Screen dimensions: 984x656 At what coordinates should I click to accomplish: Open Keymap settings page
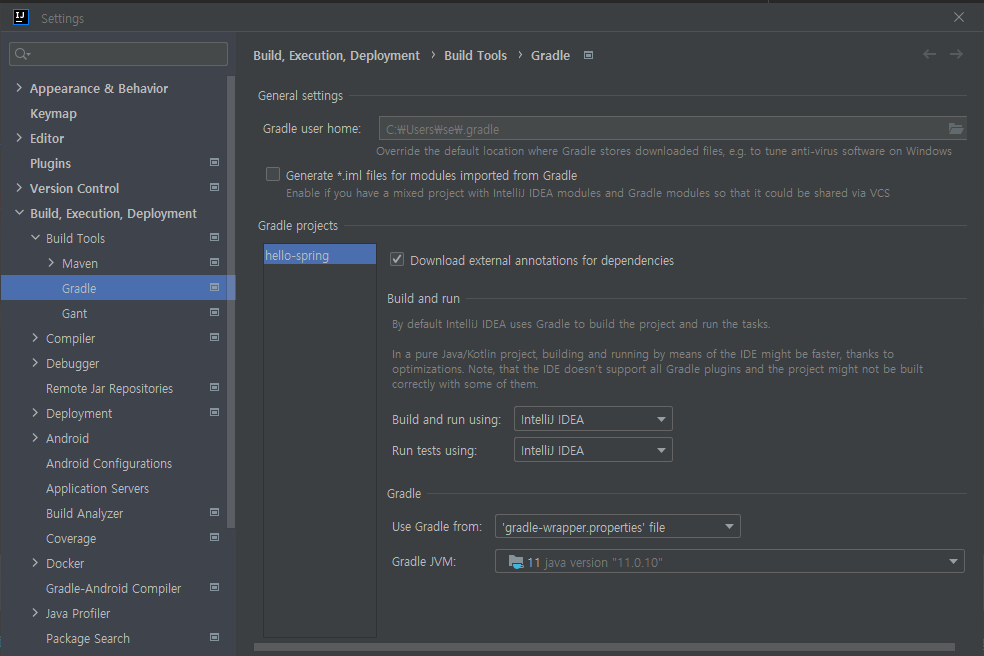pyautogui.click(x=53, y=114)
